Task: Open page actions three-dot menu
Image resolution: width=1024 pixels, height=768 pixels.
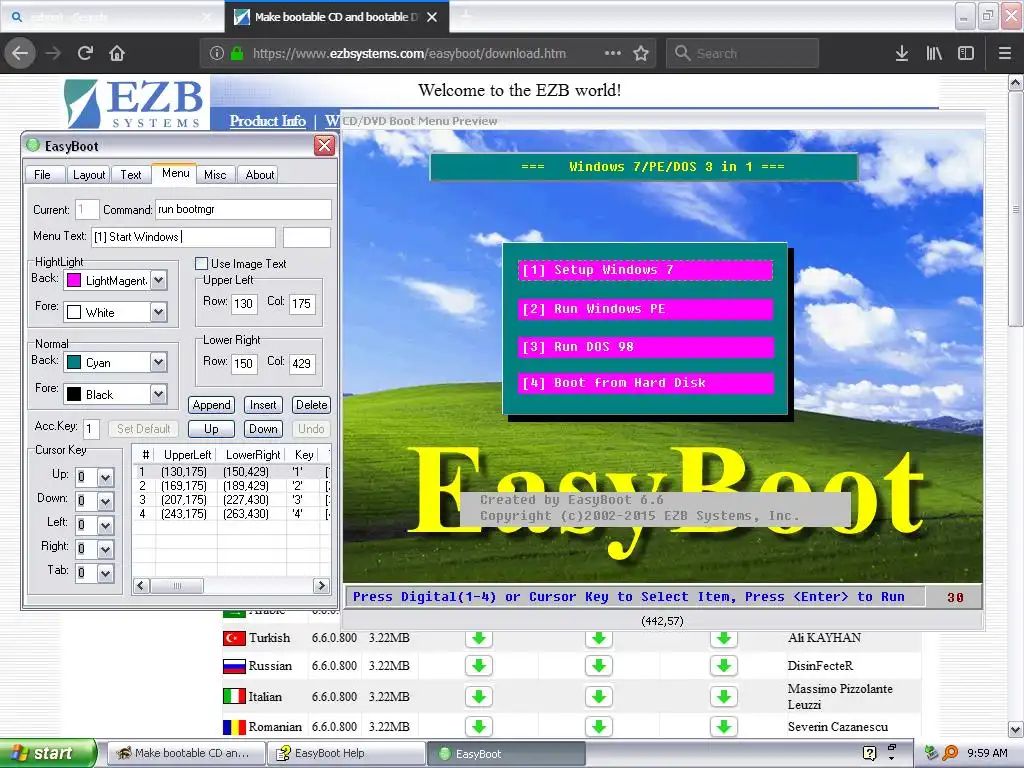Action: coord(613,53)
